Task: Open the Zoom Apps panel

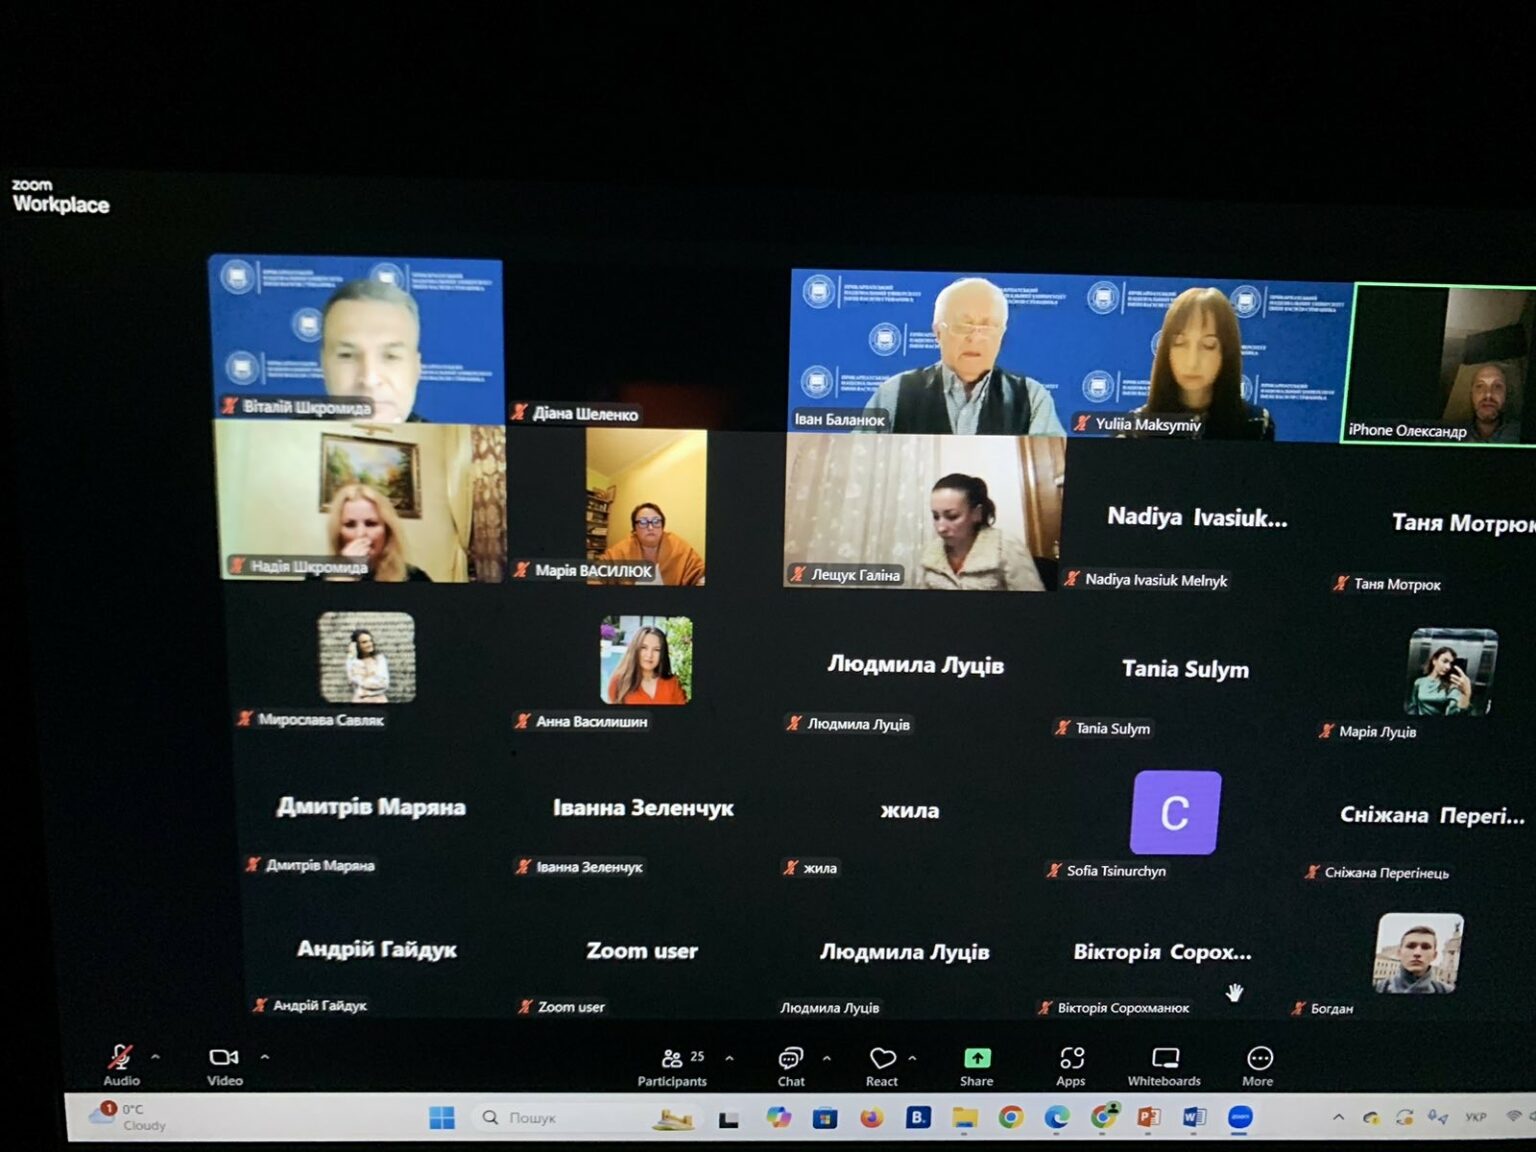Action: 1071,1067
